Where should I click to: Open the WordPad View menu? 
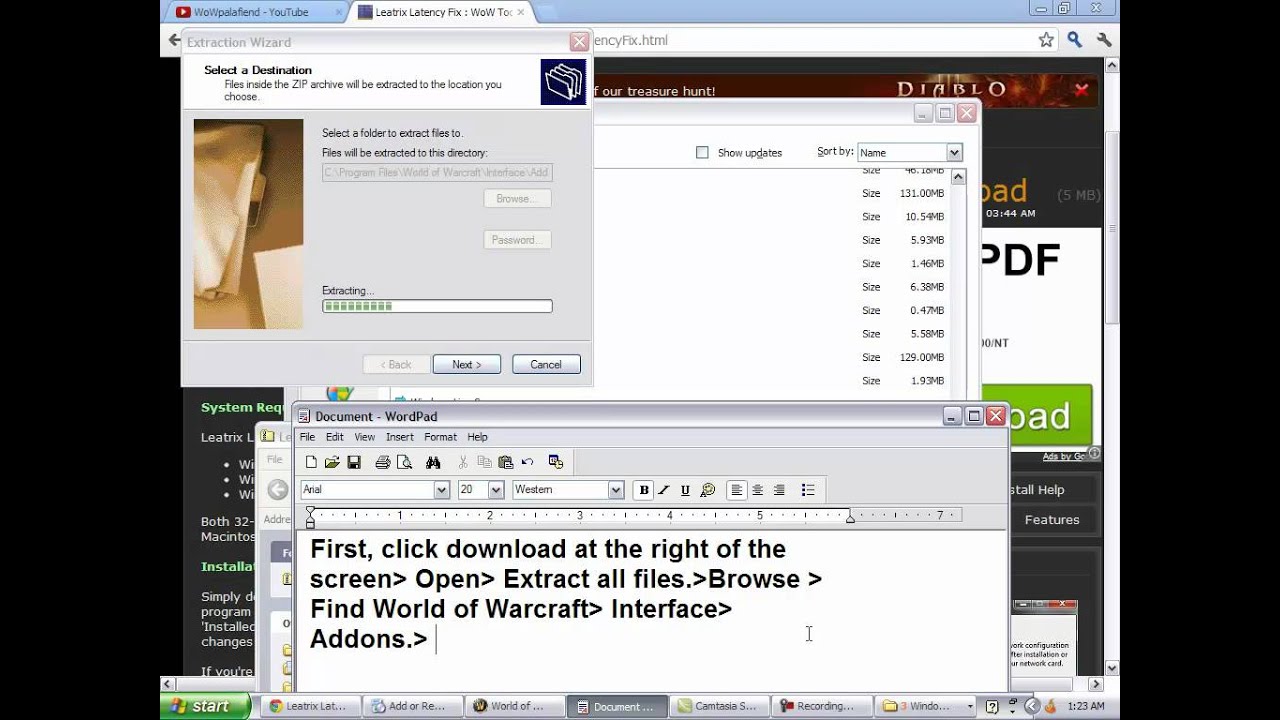pos(365,437)
